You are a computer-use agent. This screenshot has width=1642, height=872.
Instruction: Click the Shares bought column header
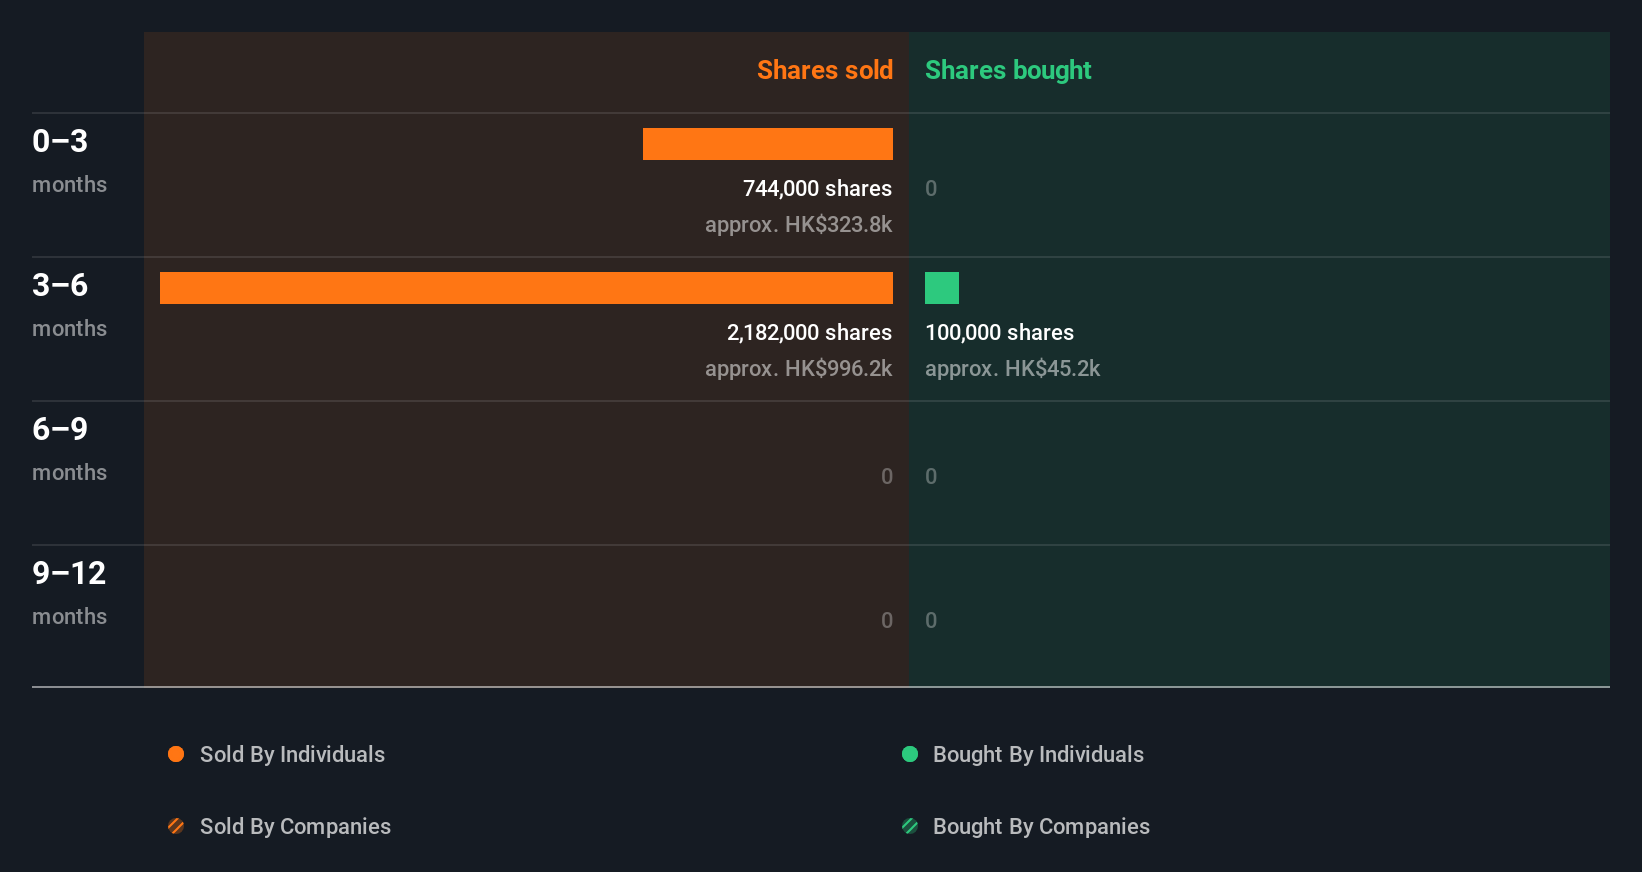tap(1008, 70)
